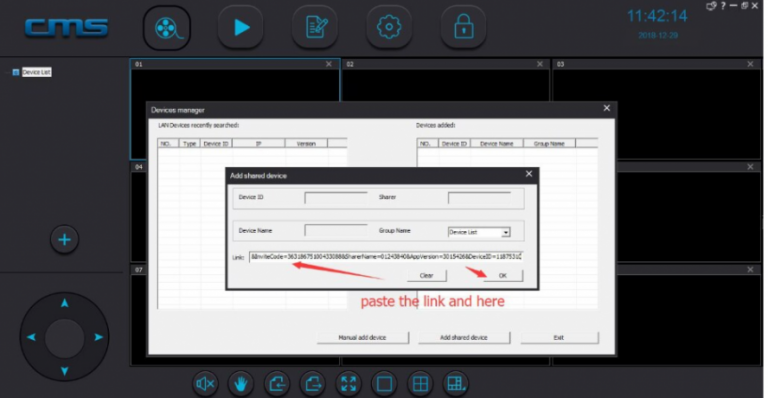Click the help question mark icon
Image resolution: width=768 pixels, height=398 pixels.
[723, 6]
